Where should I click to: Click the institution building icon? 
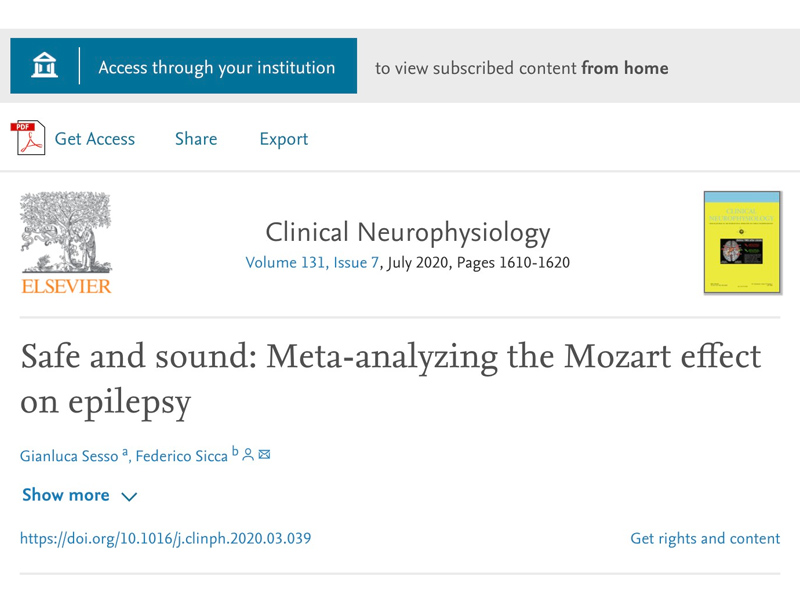[44, 67]
